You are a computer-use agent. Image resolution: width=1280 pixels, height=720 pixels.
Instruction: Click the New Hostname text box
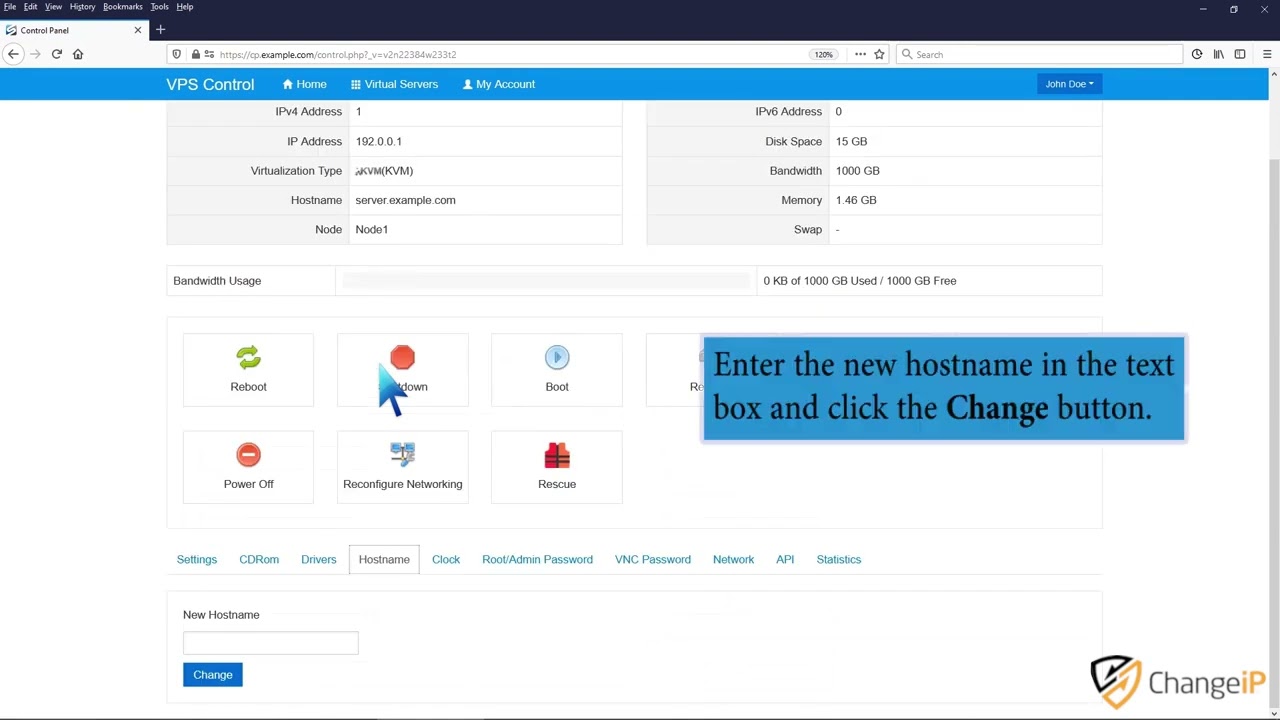(271, 643)
